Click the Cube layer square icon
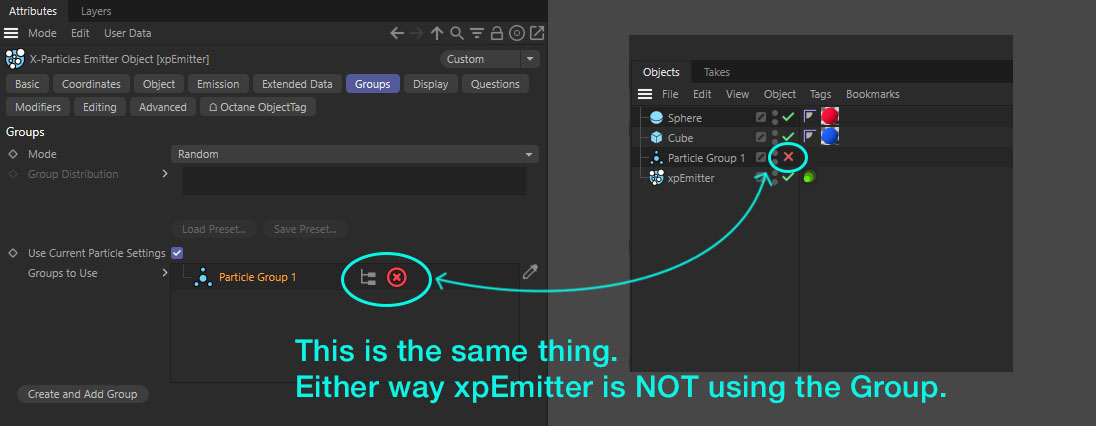 760,138
